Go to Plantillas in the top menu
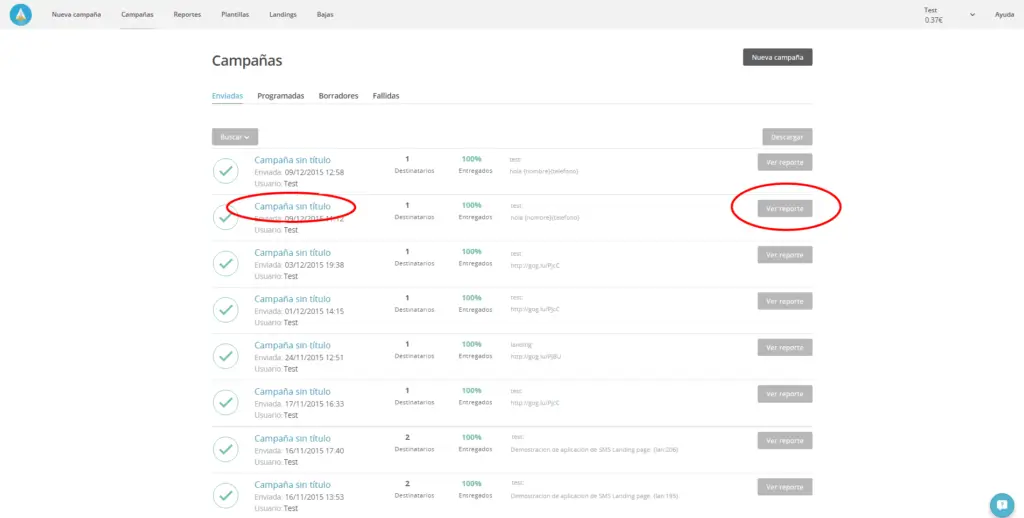 pyautogui.click(x=236, y=15)
